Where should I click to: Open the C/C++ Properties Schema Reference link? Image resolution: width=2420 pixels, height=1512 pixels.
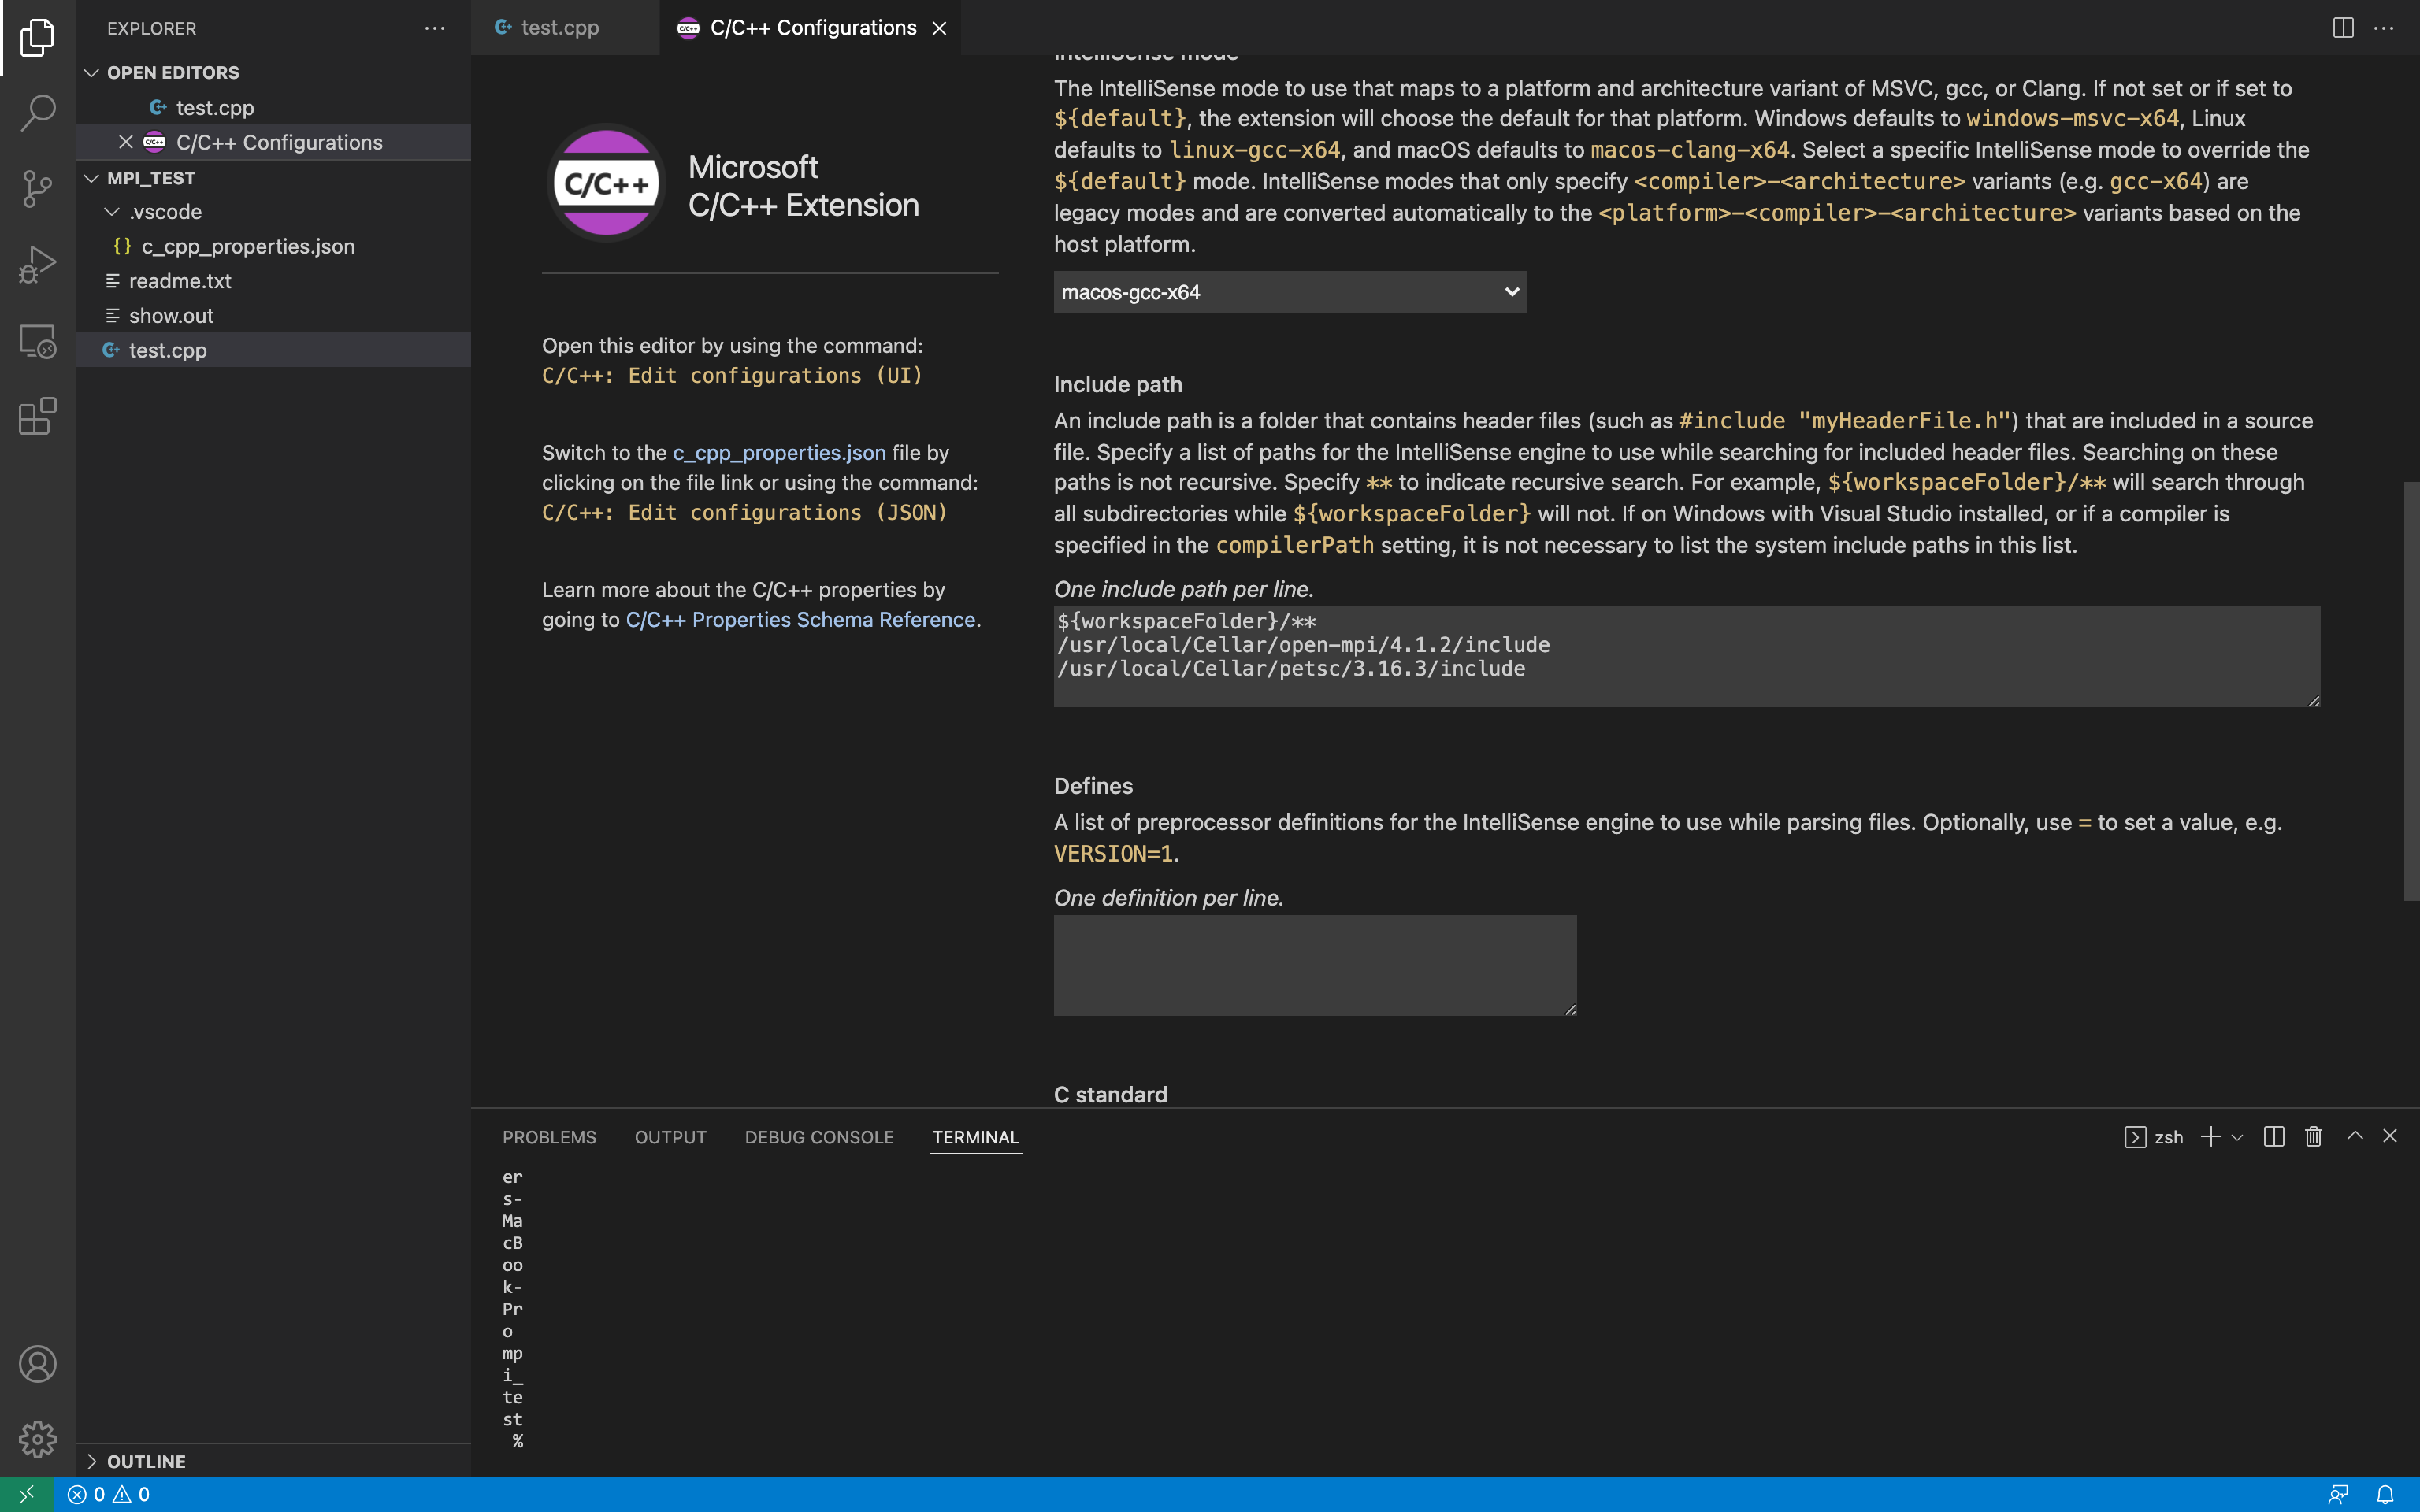click(800, 619)
